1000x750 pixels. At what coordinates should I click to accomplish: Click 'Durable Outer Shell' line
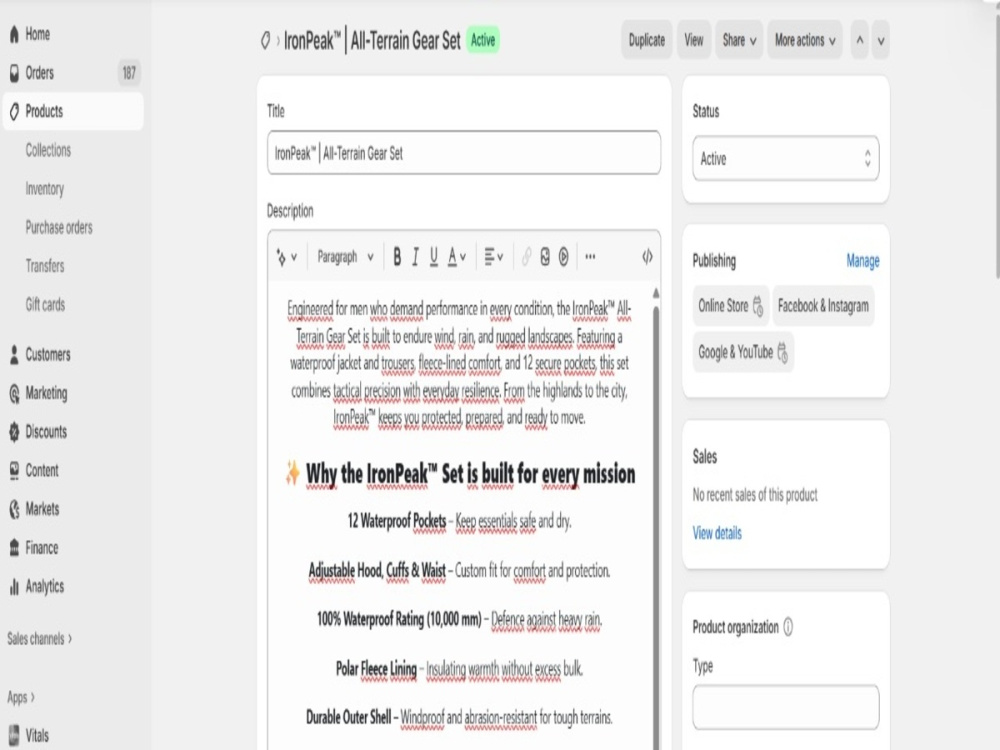(x=459, y=718)
